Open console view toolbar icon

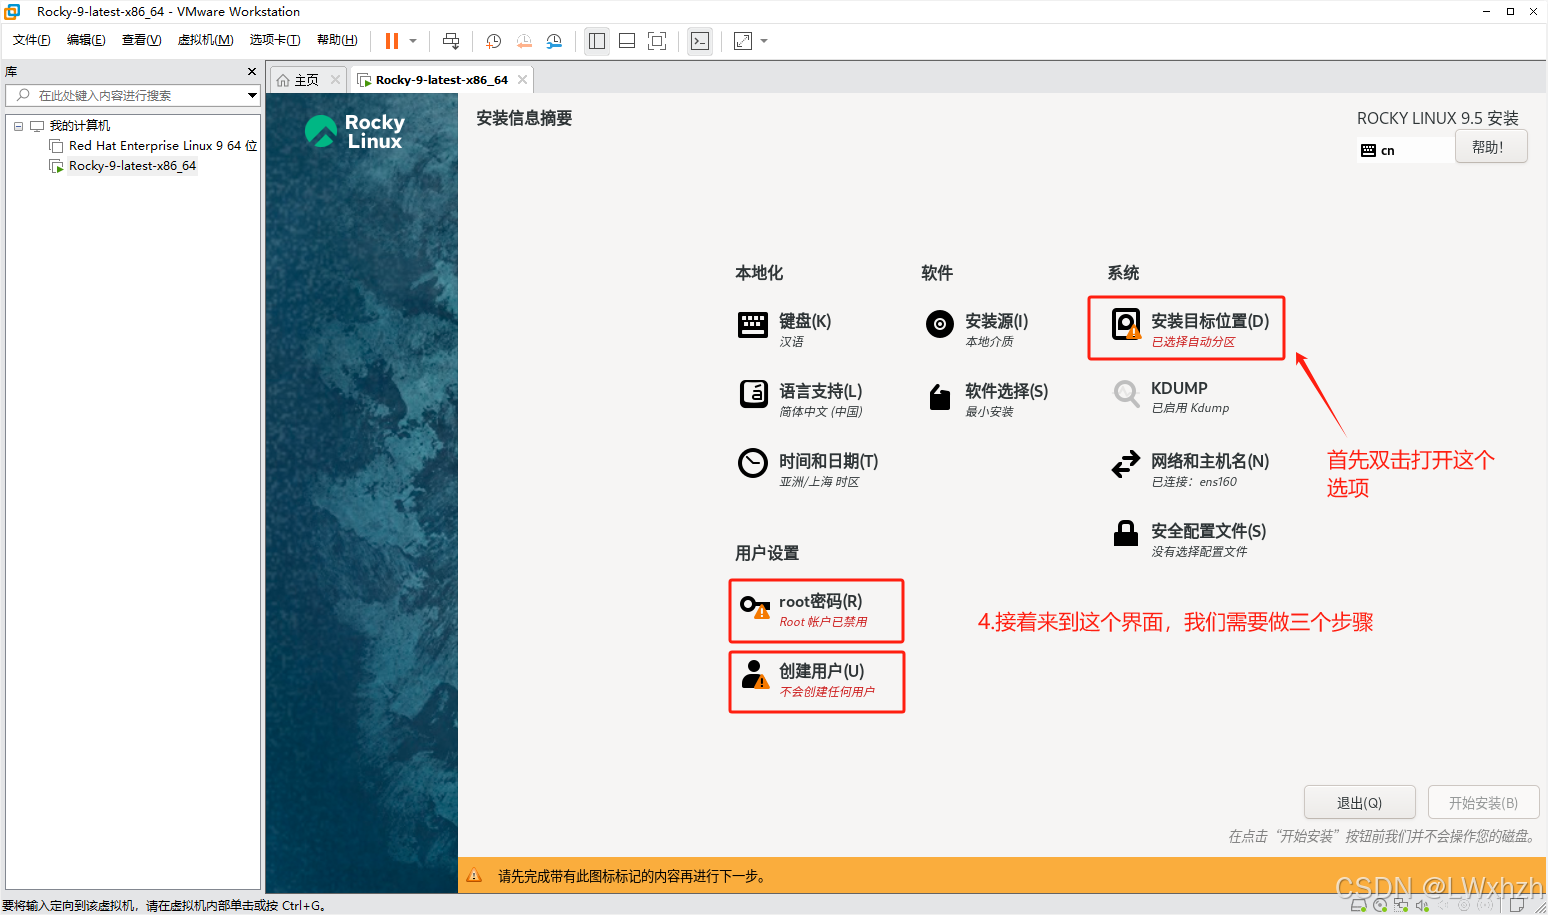(700, 41)
